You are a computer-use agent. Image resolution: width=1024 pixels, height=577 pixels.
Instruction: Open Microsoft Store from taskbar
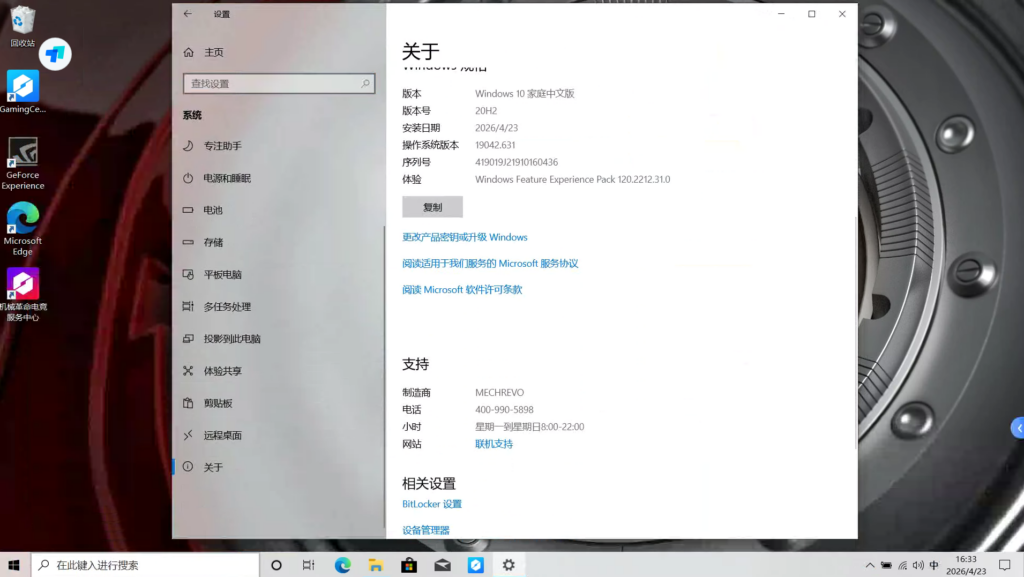pos(409,565)
